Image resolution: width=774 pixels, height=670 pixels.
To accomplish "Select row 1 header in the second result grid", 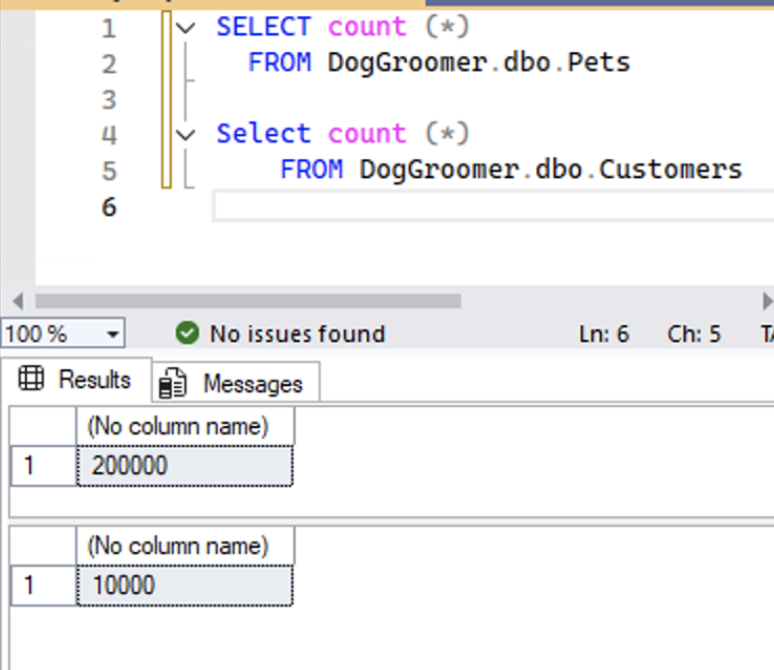I will pos(43,585).
